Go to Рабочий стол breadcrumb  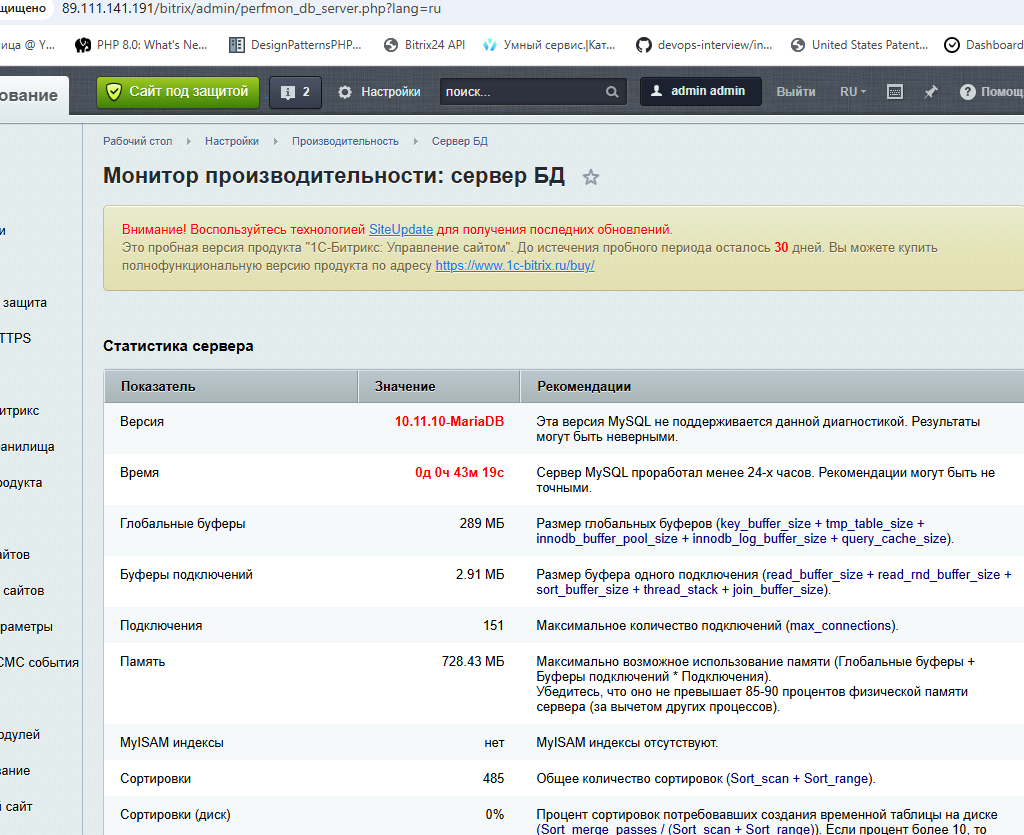click(x=138, y=141)
